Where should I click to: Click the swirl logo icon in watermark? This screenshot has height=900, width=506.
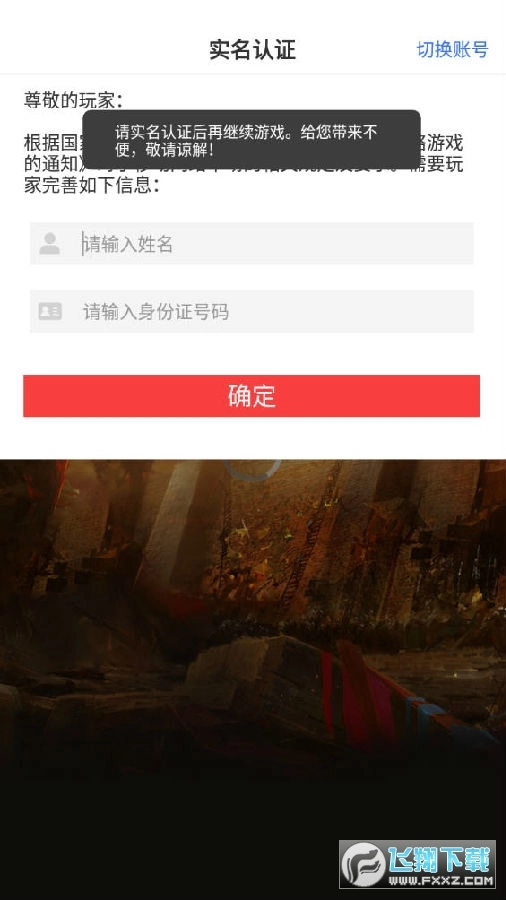[x=364, y=863]
